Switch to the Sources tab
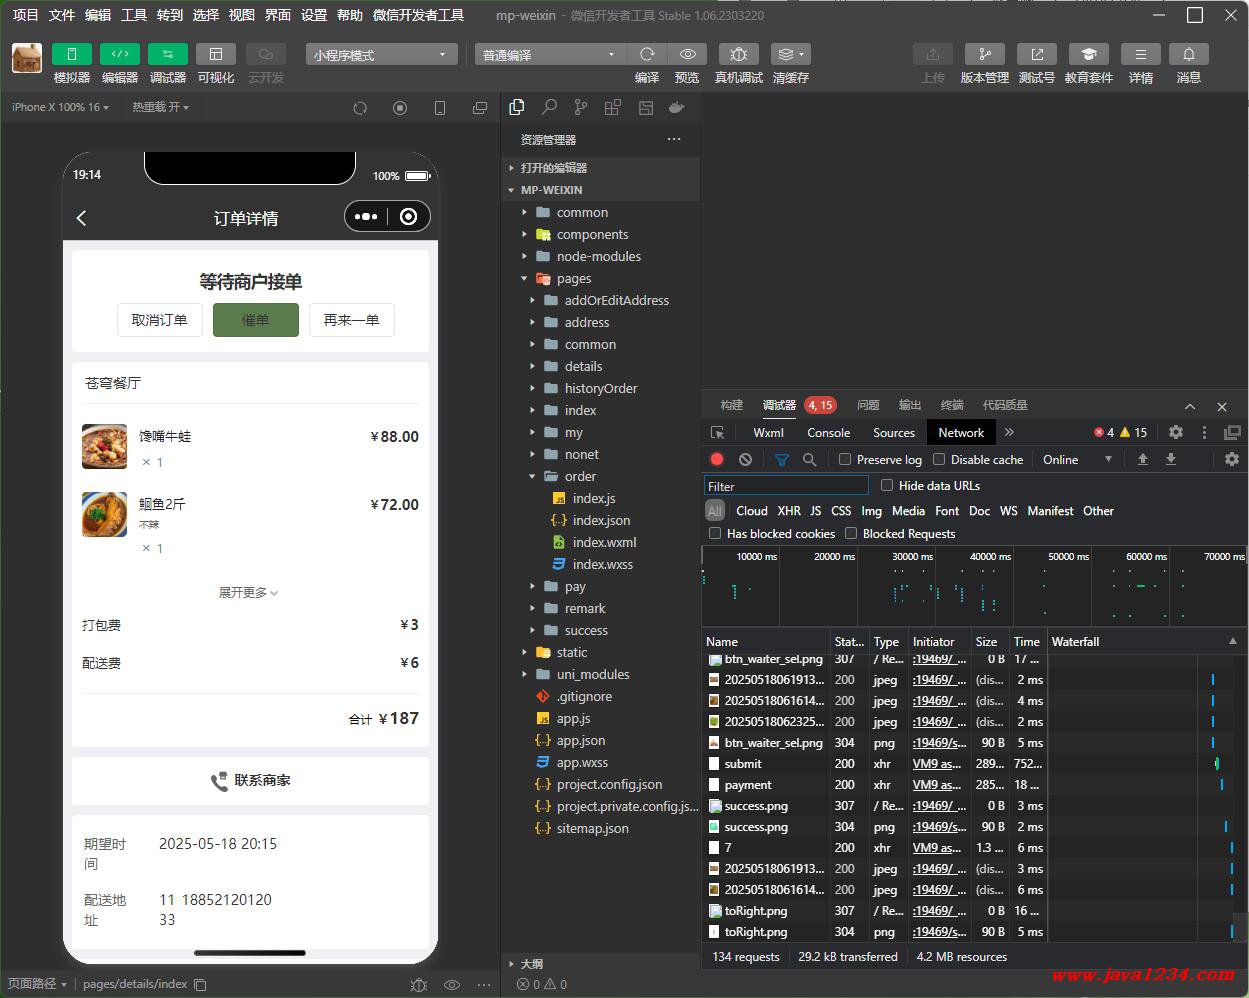 point(894,433)
